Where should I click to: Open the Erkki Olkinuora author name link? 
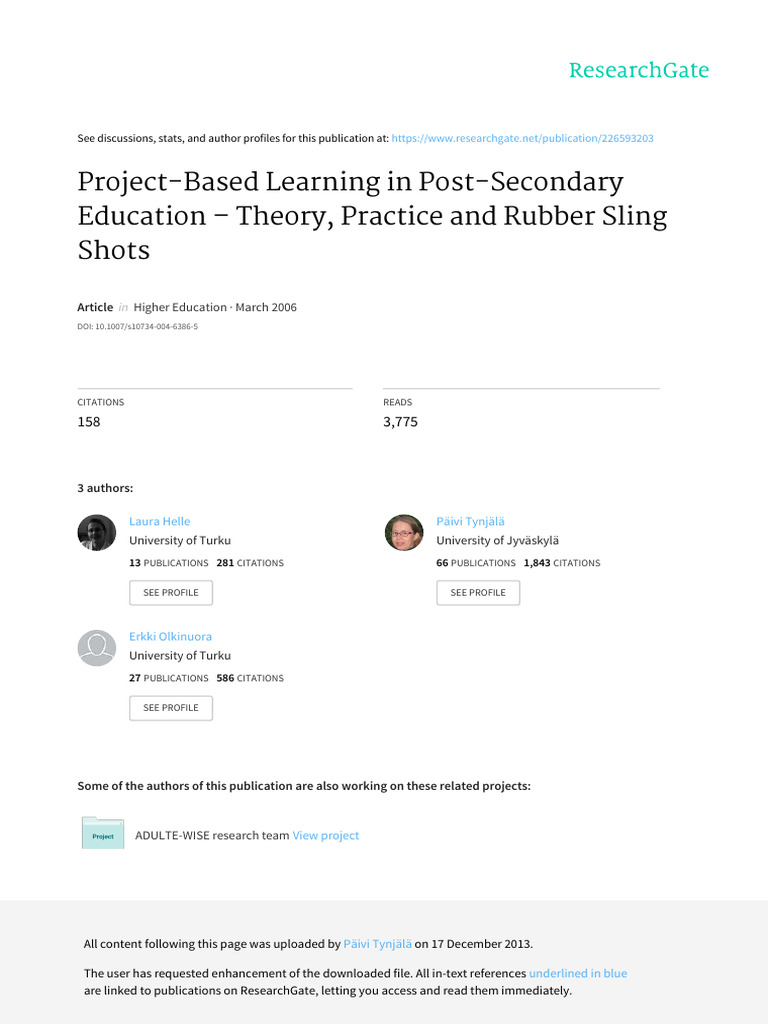[x=170, y=636]
